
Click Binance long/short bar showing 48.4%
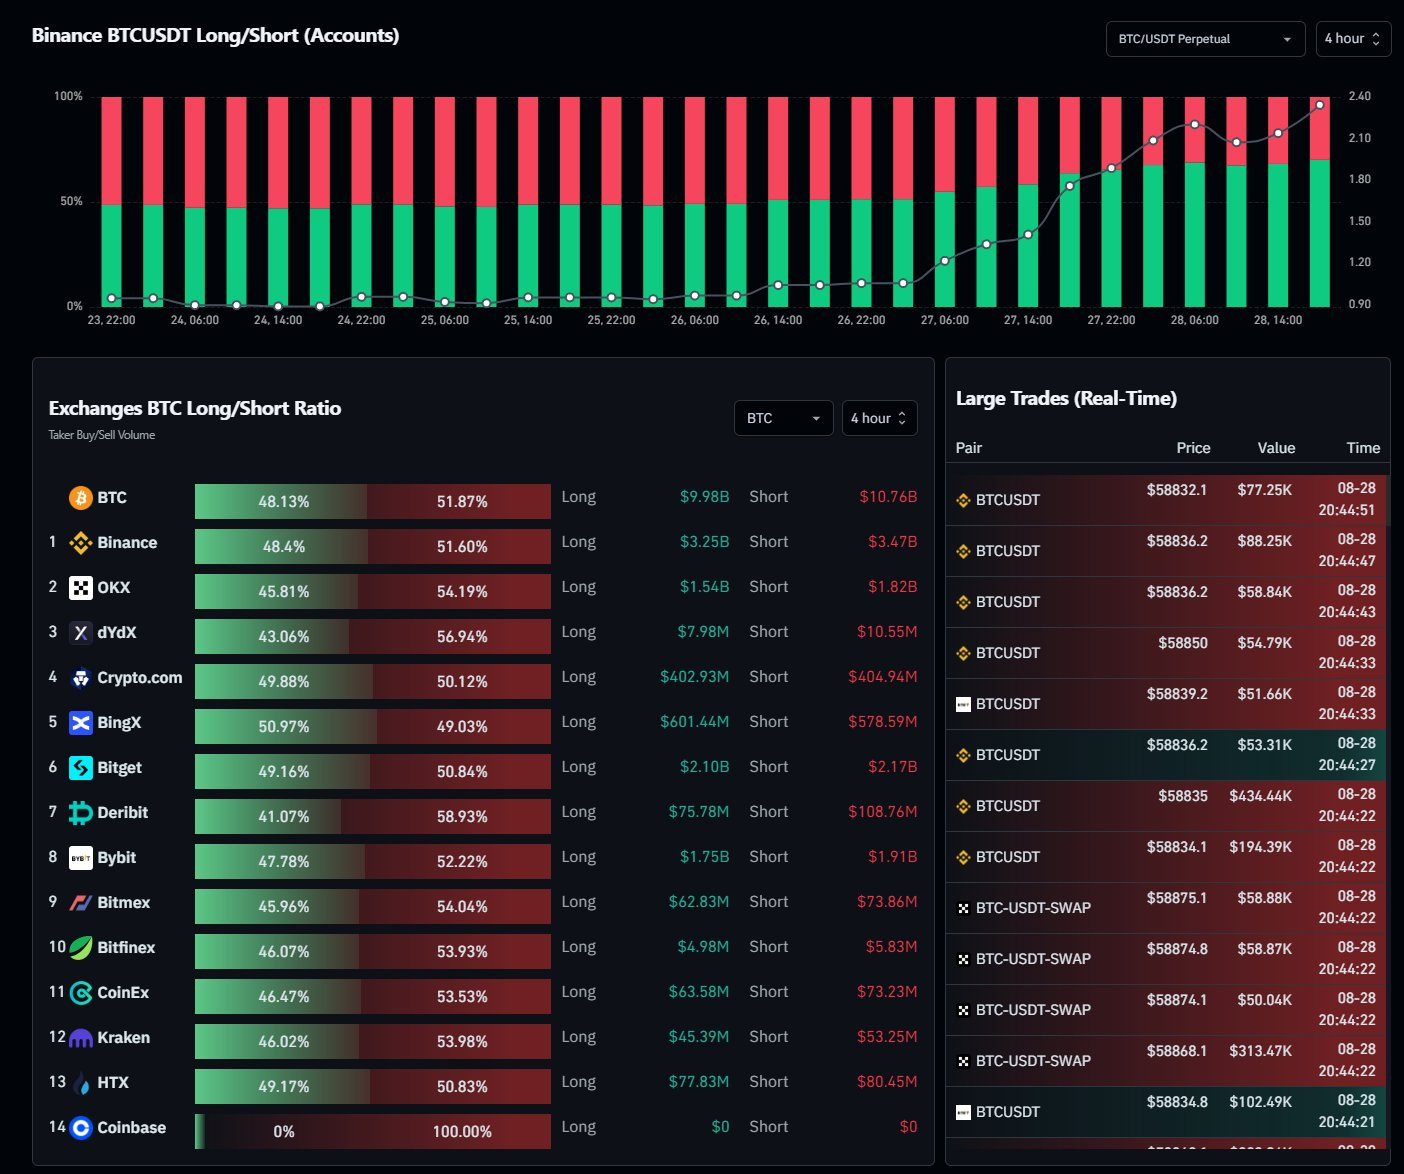tap(373, 546)
